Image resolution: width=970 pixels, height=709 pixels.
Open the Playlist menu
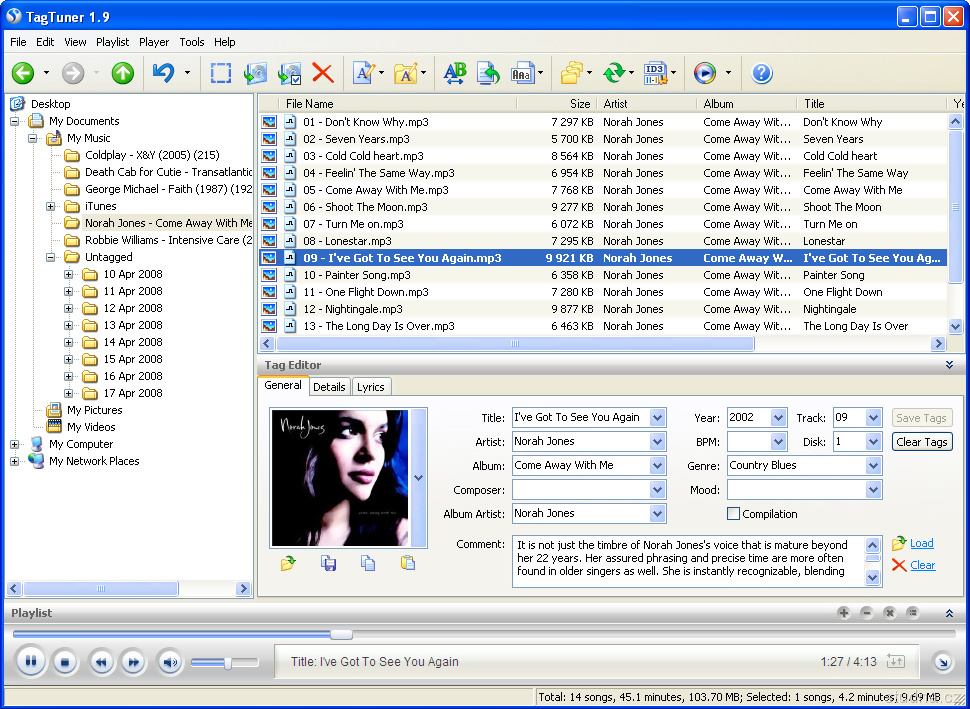(112, 42)
